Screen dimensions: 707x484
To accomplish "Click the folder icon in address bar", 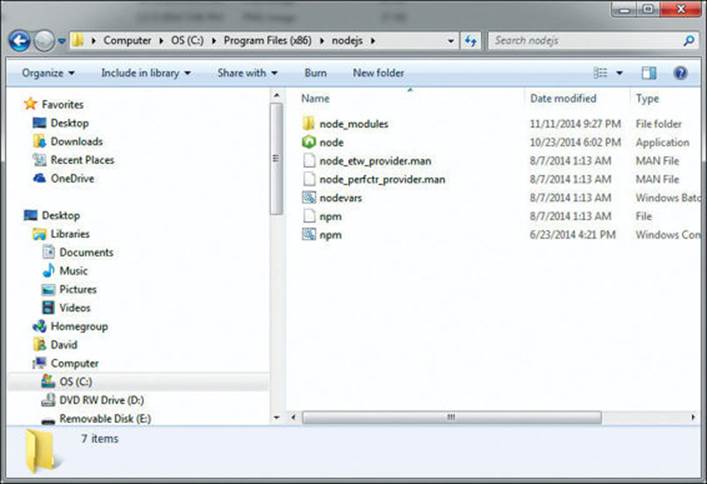I will 78,41.
